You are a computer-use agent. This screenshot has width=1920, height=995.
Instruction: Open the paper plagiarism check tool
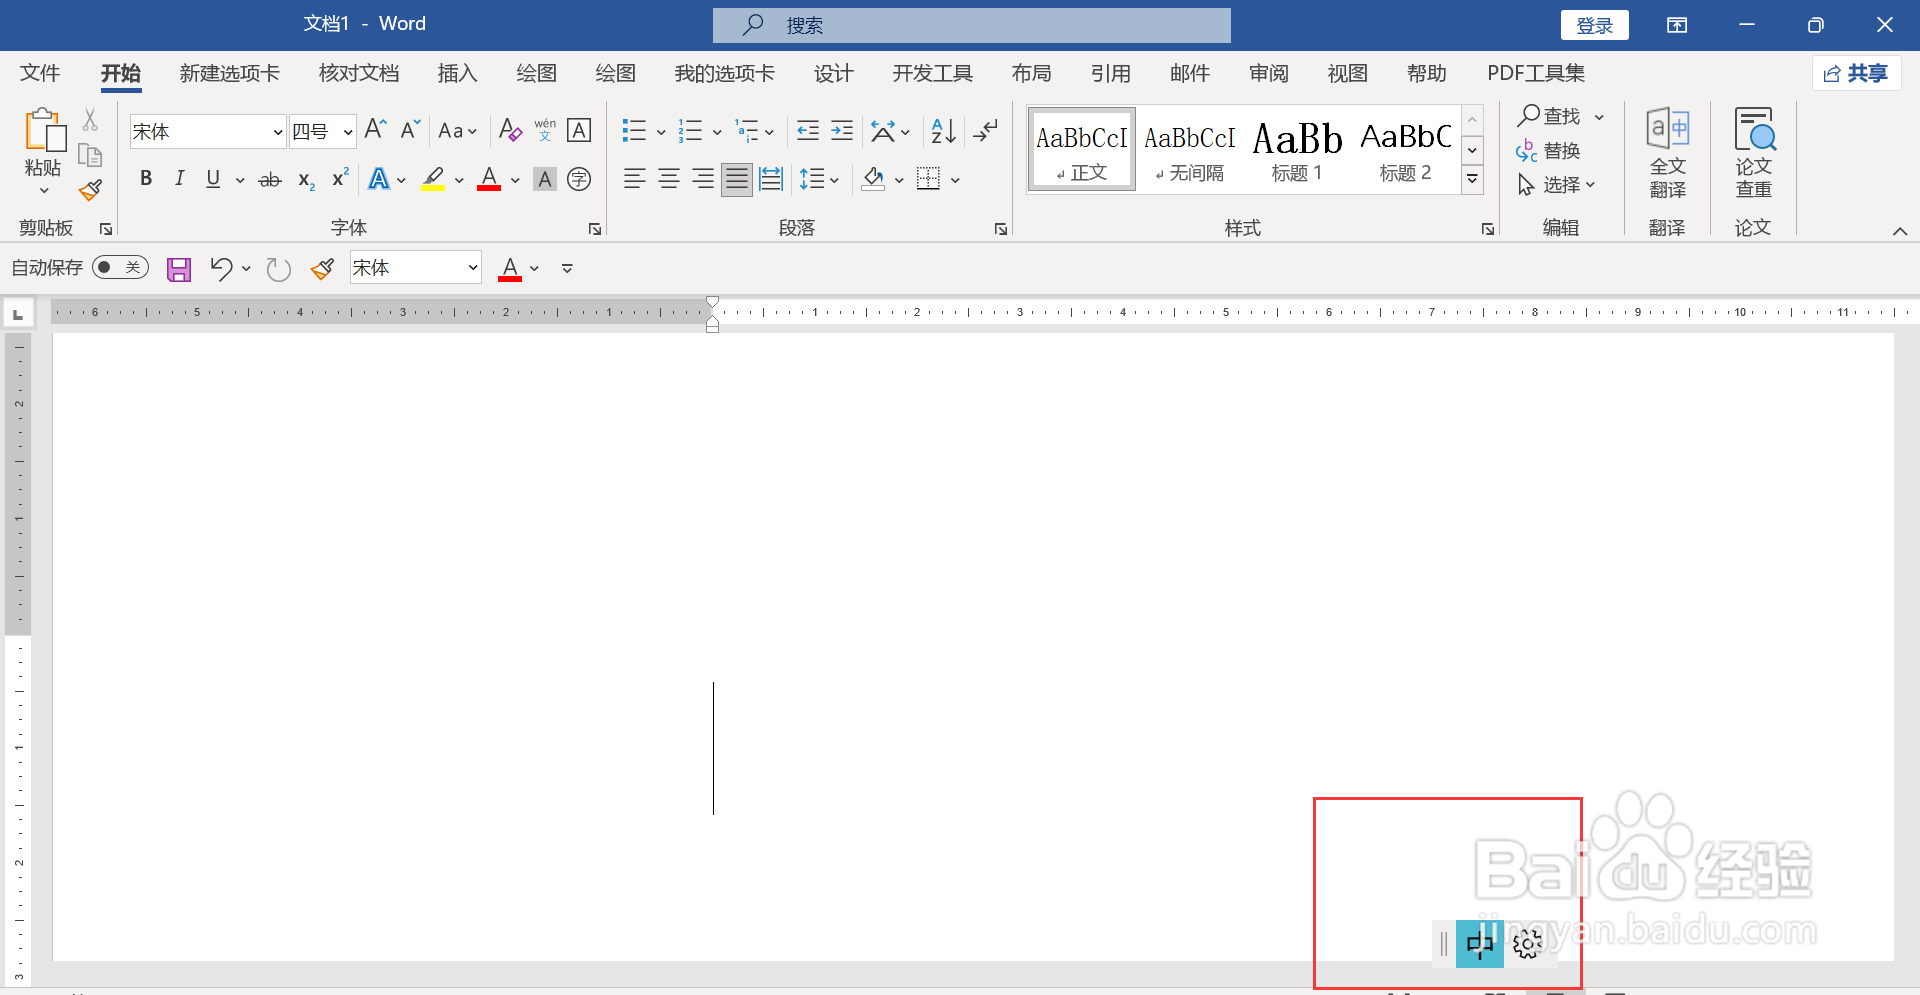[x=1754, y=153]
